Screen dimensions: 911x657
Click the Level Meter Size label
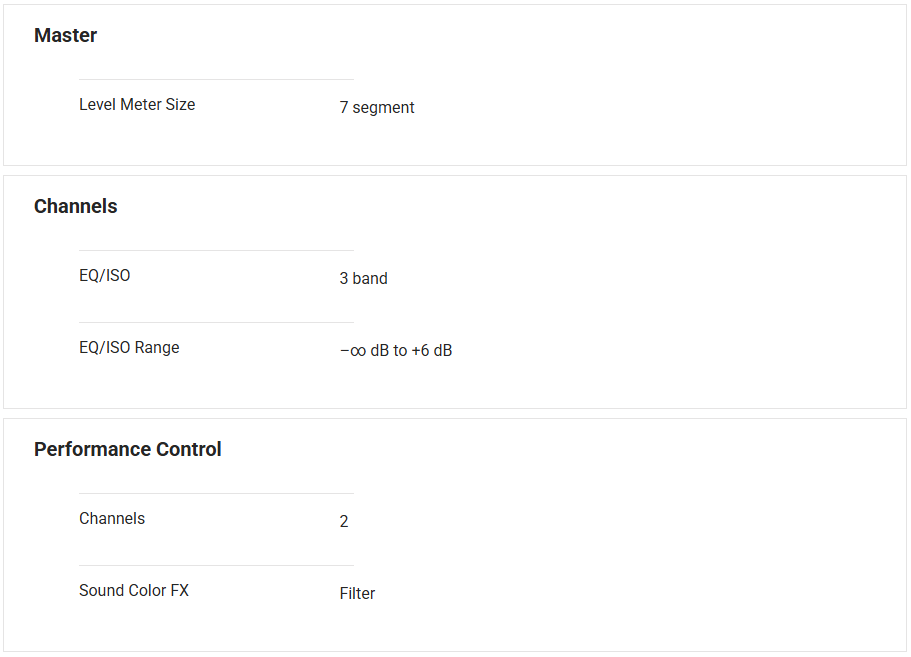137,105
